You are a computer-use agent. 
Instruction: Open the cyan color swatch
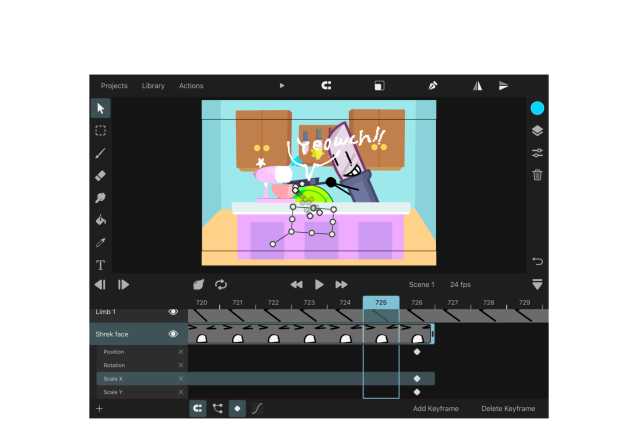tap(537, 108)
